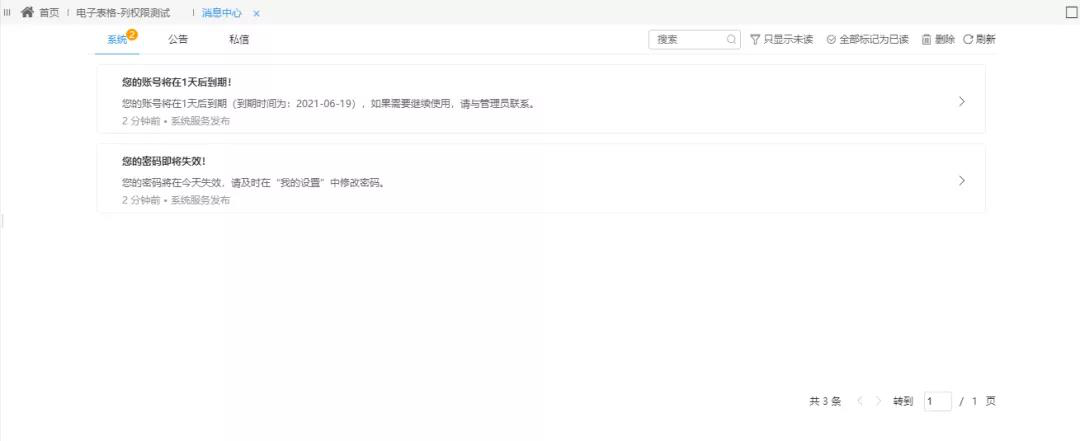
Task: Click the 删除 button
Action: click(x=938, y=39)
